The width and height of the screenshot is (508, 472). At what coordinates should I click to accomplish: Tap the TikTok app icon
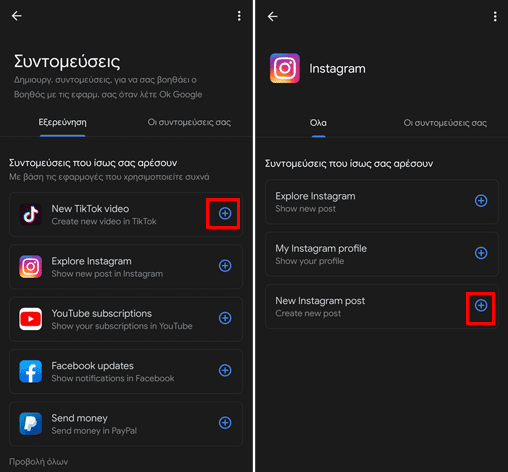coord(30,214)
